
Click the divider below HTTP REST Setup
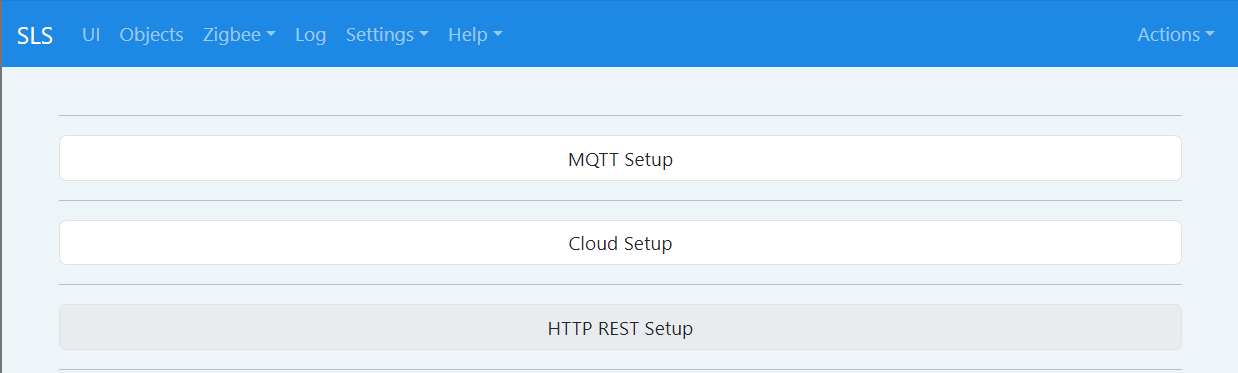point(620,369)
